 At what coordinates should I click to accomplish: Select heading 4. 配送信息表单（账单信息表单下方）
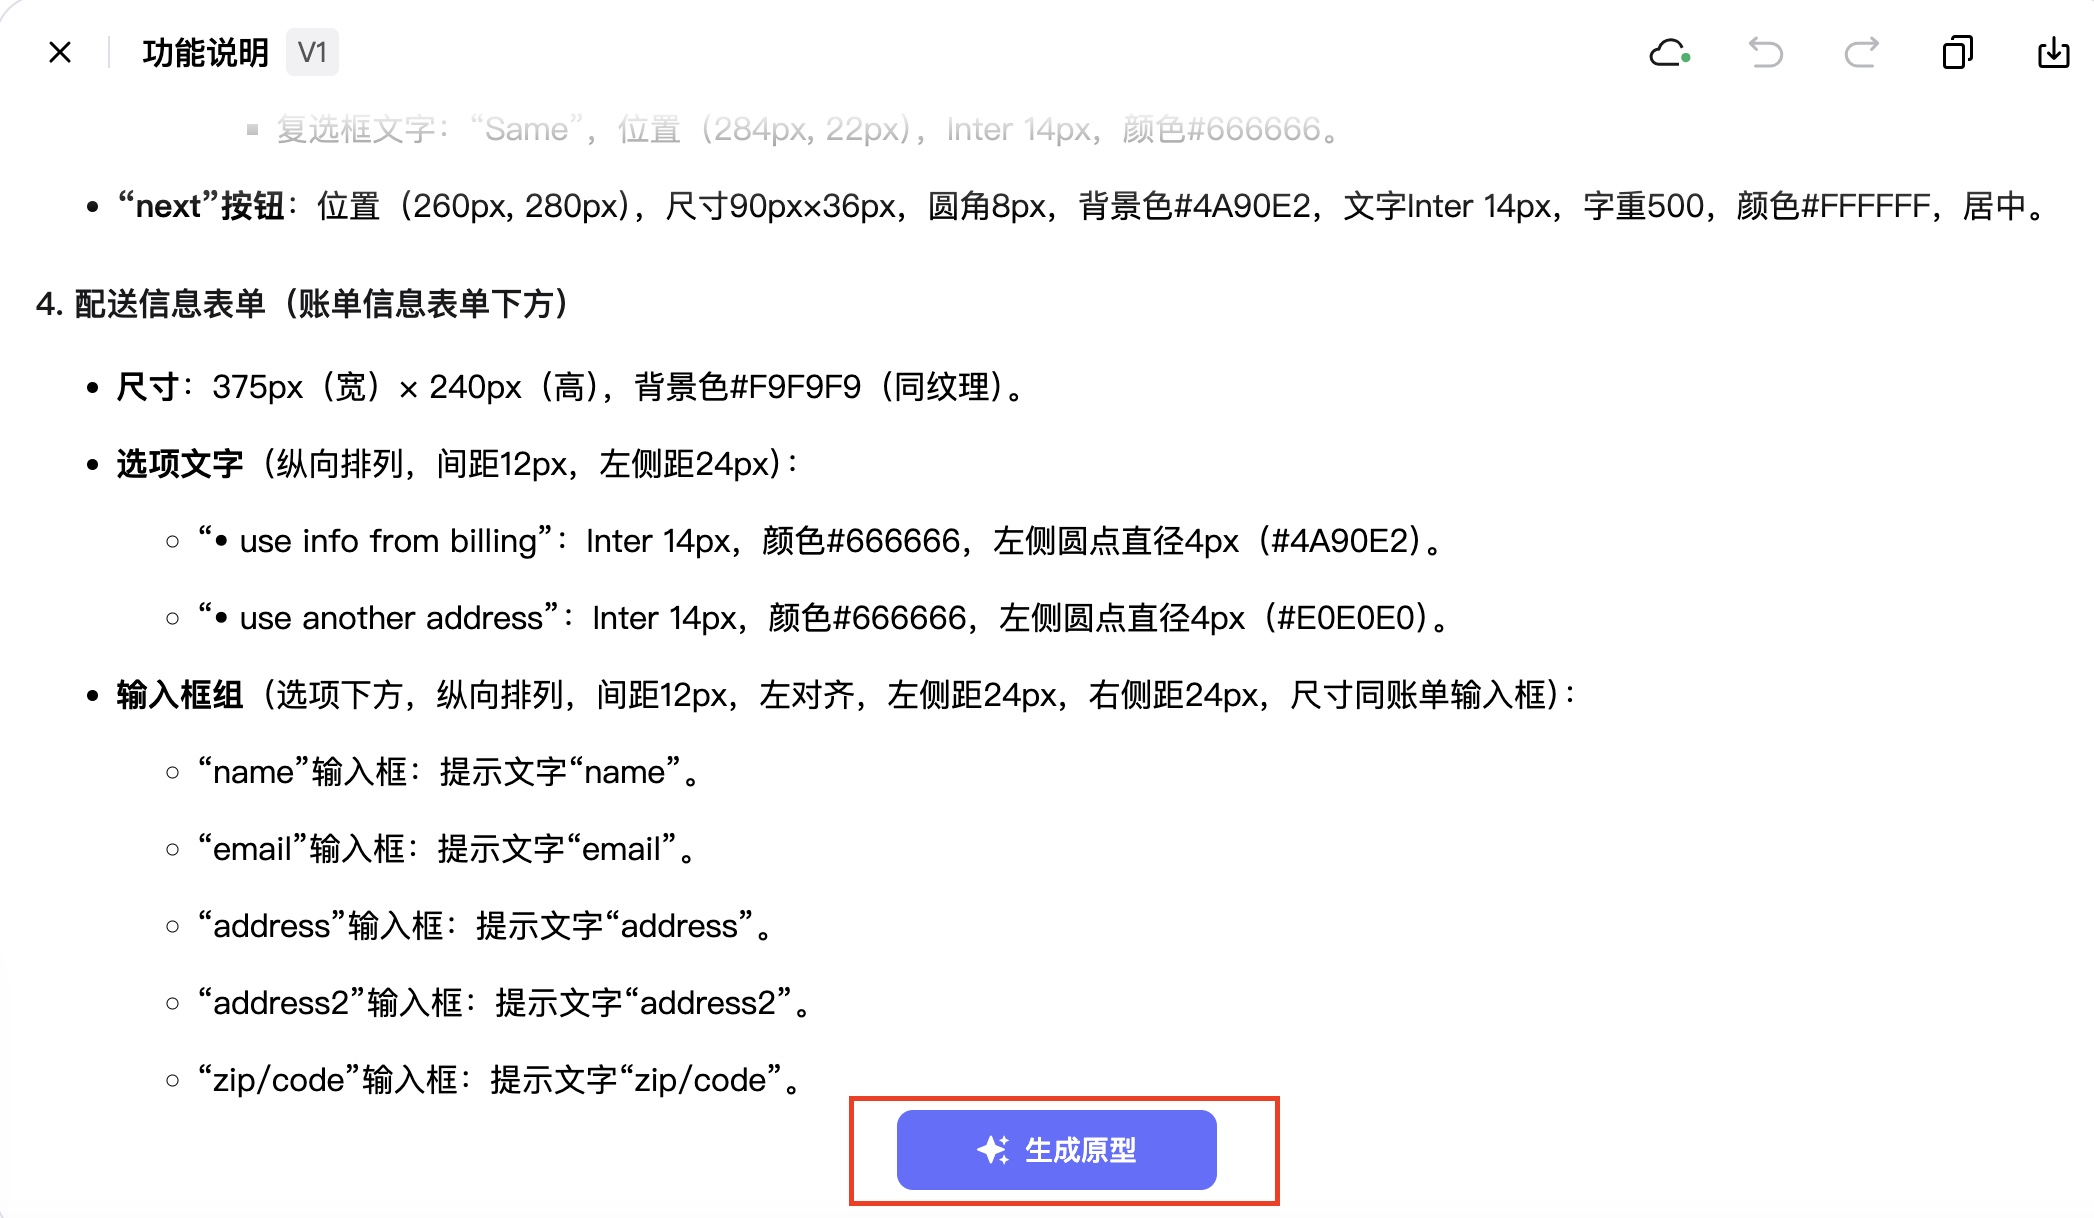(x=304, y=304)
